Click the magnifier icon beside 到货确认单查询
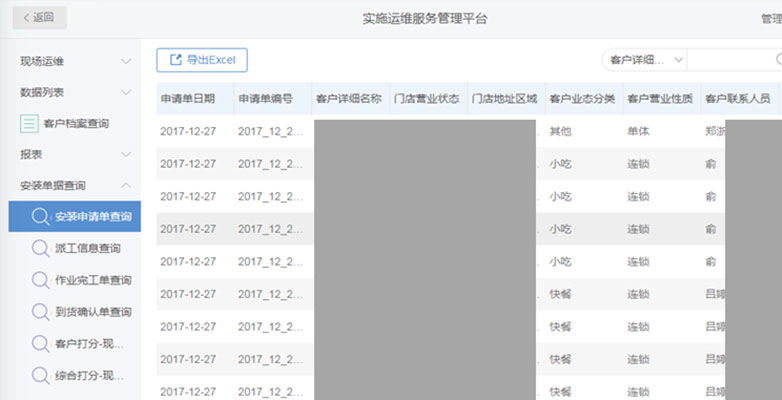 coord(40,312)
